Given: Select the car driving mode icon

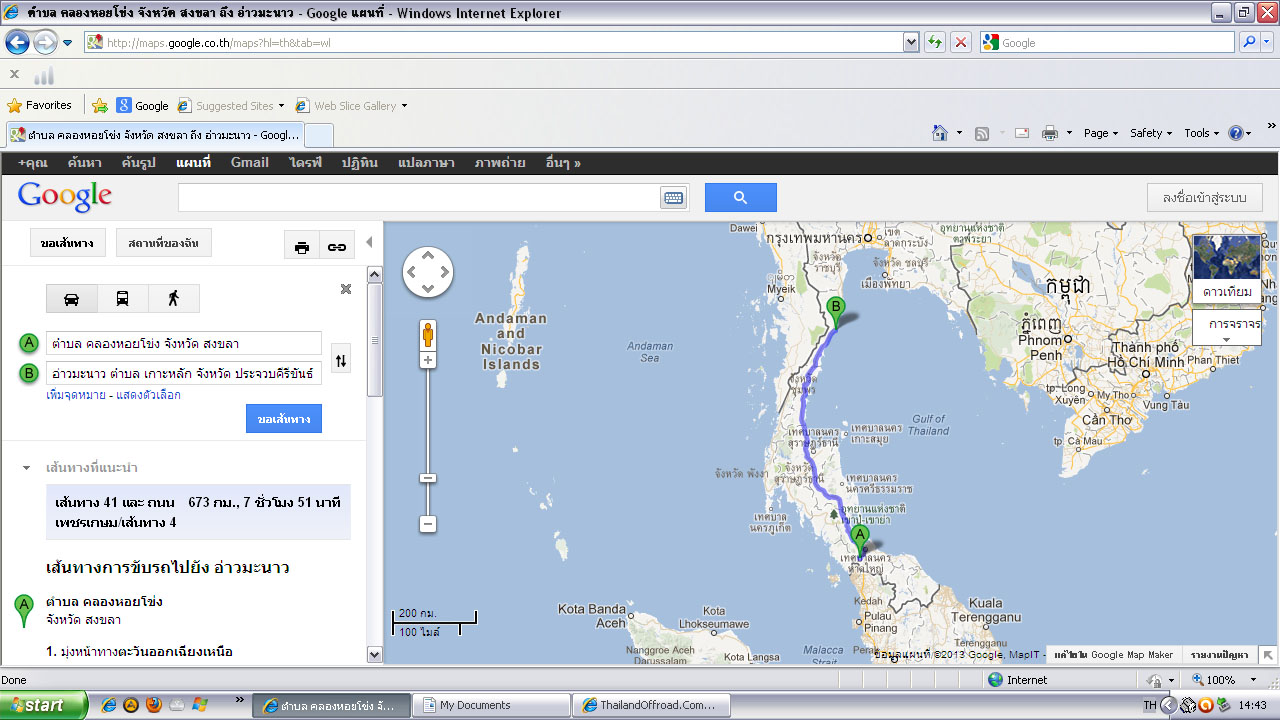Looking at the screenshot, I should pos(72,299).
